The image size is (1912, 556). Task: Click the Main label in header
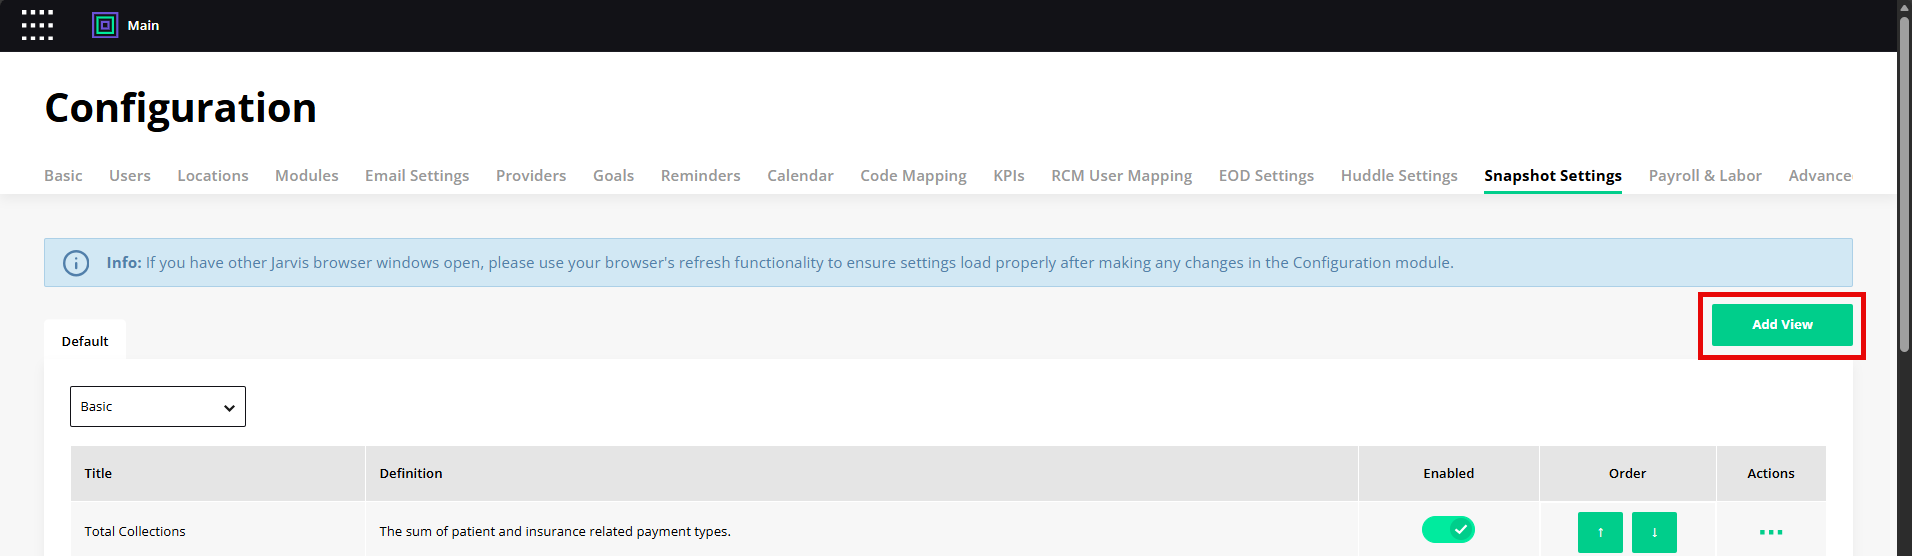tap(143, 26)
